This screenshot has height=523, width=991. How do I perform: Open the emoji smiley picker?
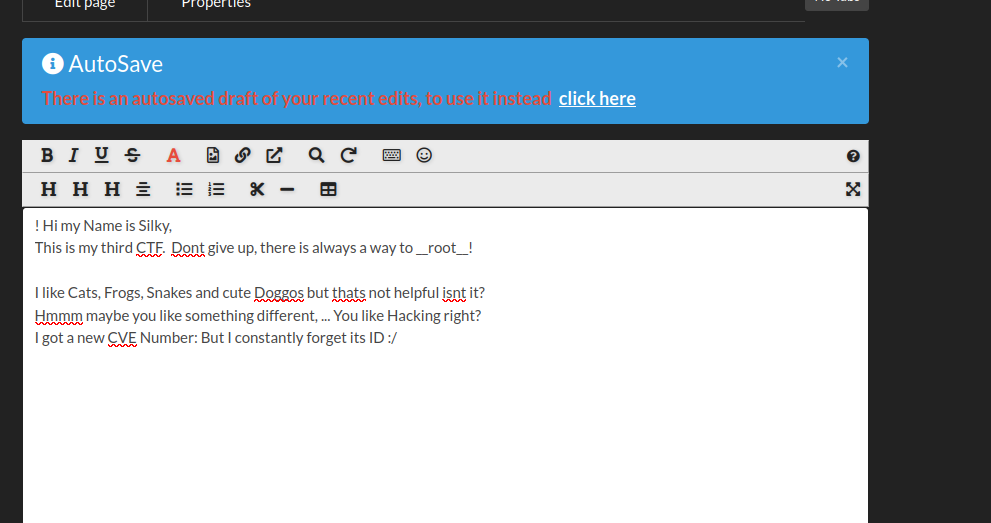tap(424, 155)
